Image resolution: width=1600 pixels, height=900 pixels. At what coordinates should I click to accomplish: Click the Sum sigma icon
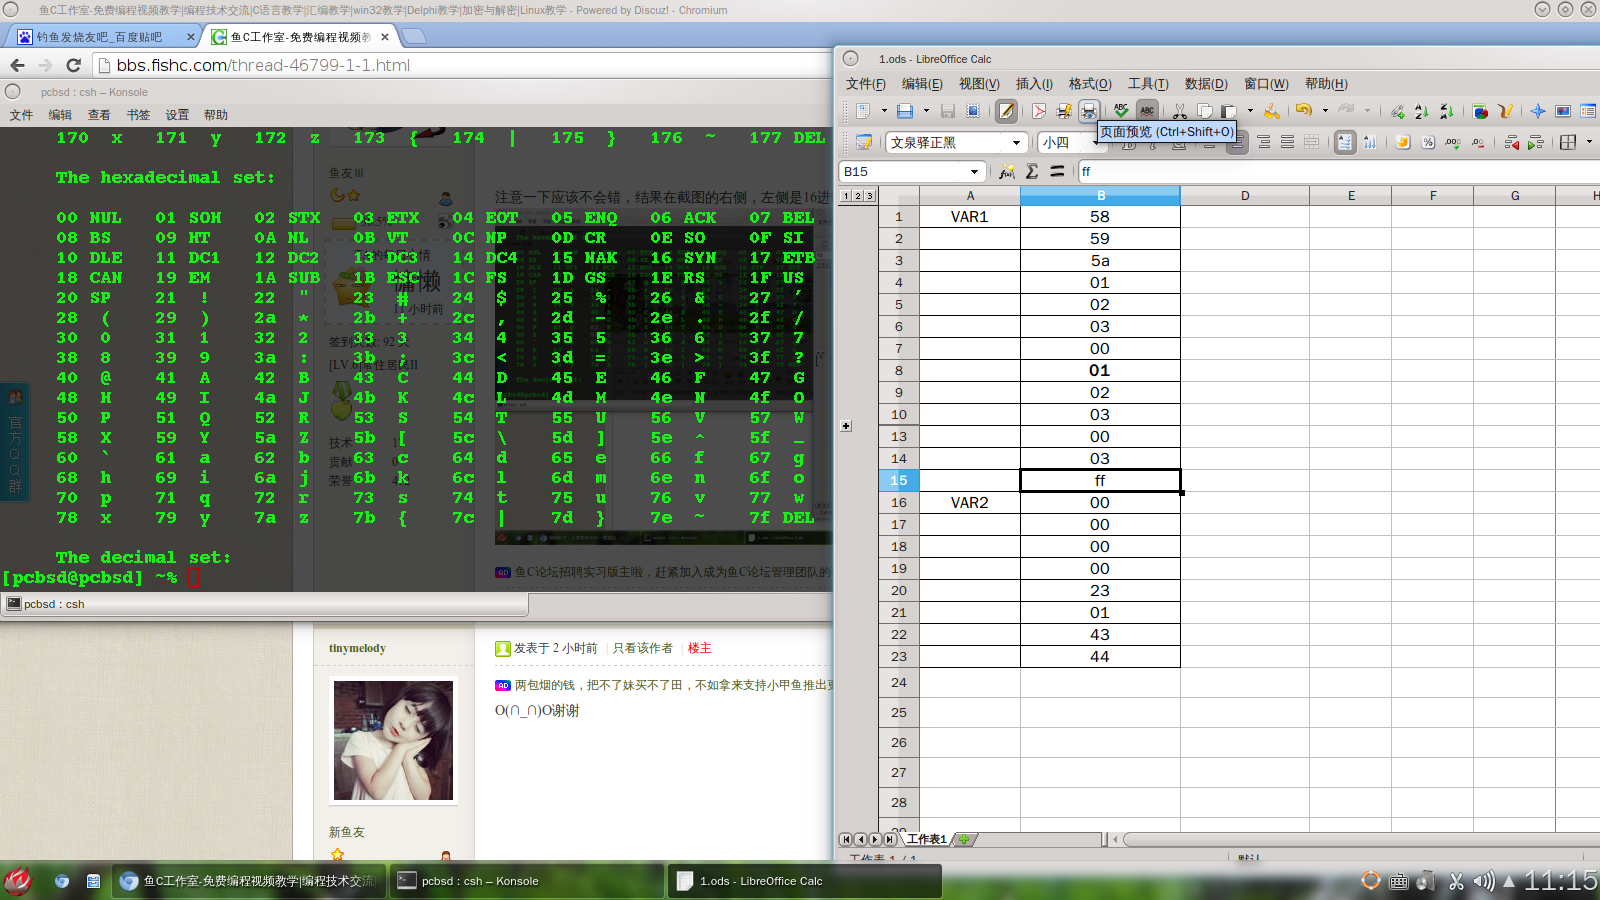1031,171
